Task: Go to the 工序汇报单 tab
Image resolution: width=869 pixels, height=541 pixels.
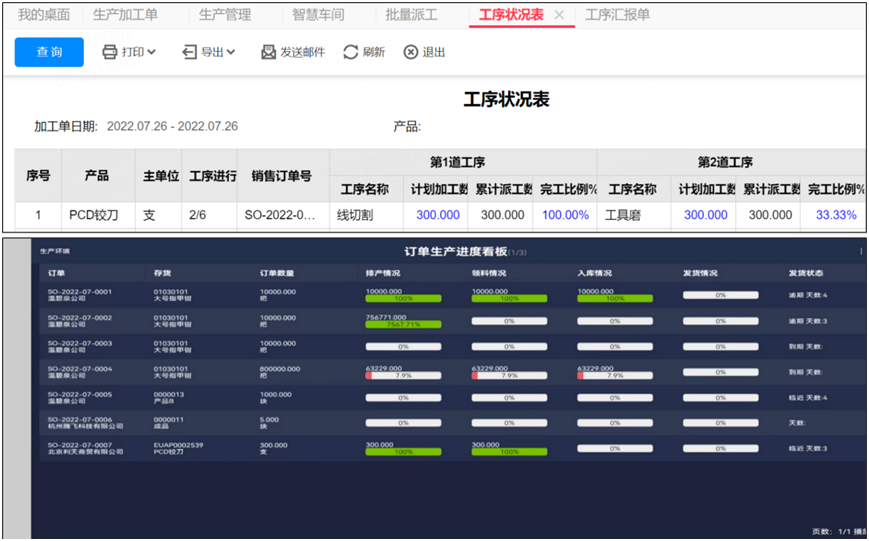Action: click(x=617, y=15)
